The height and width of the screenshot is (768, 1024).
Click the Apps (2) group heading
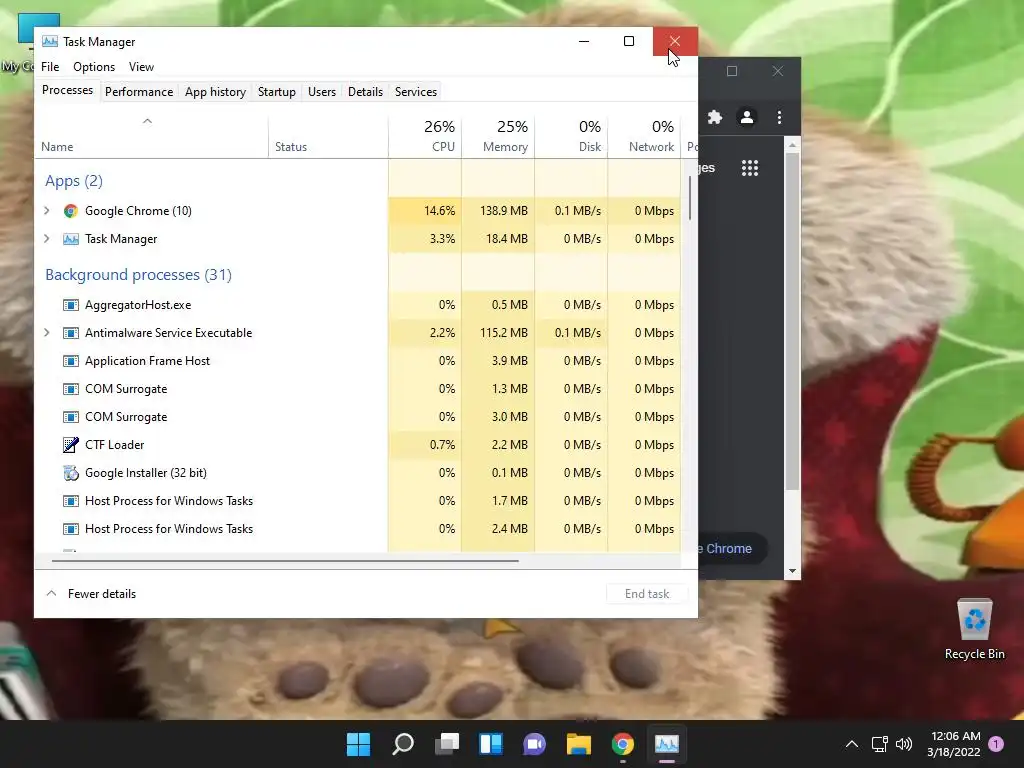point(74,181)
